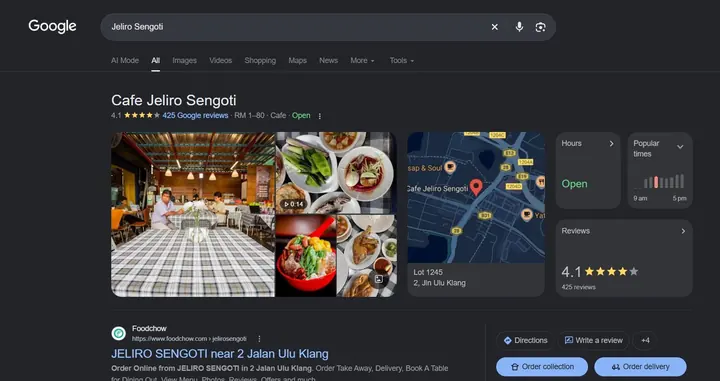Open the cafe interior photo
Screen dimensions: 720x381
tap(193, 214)
